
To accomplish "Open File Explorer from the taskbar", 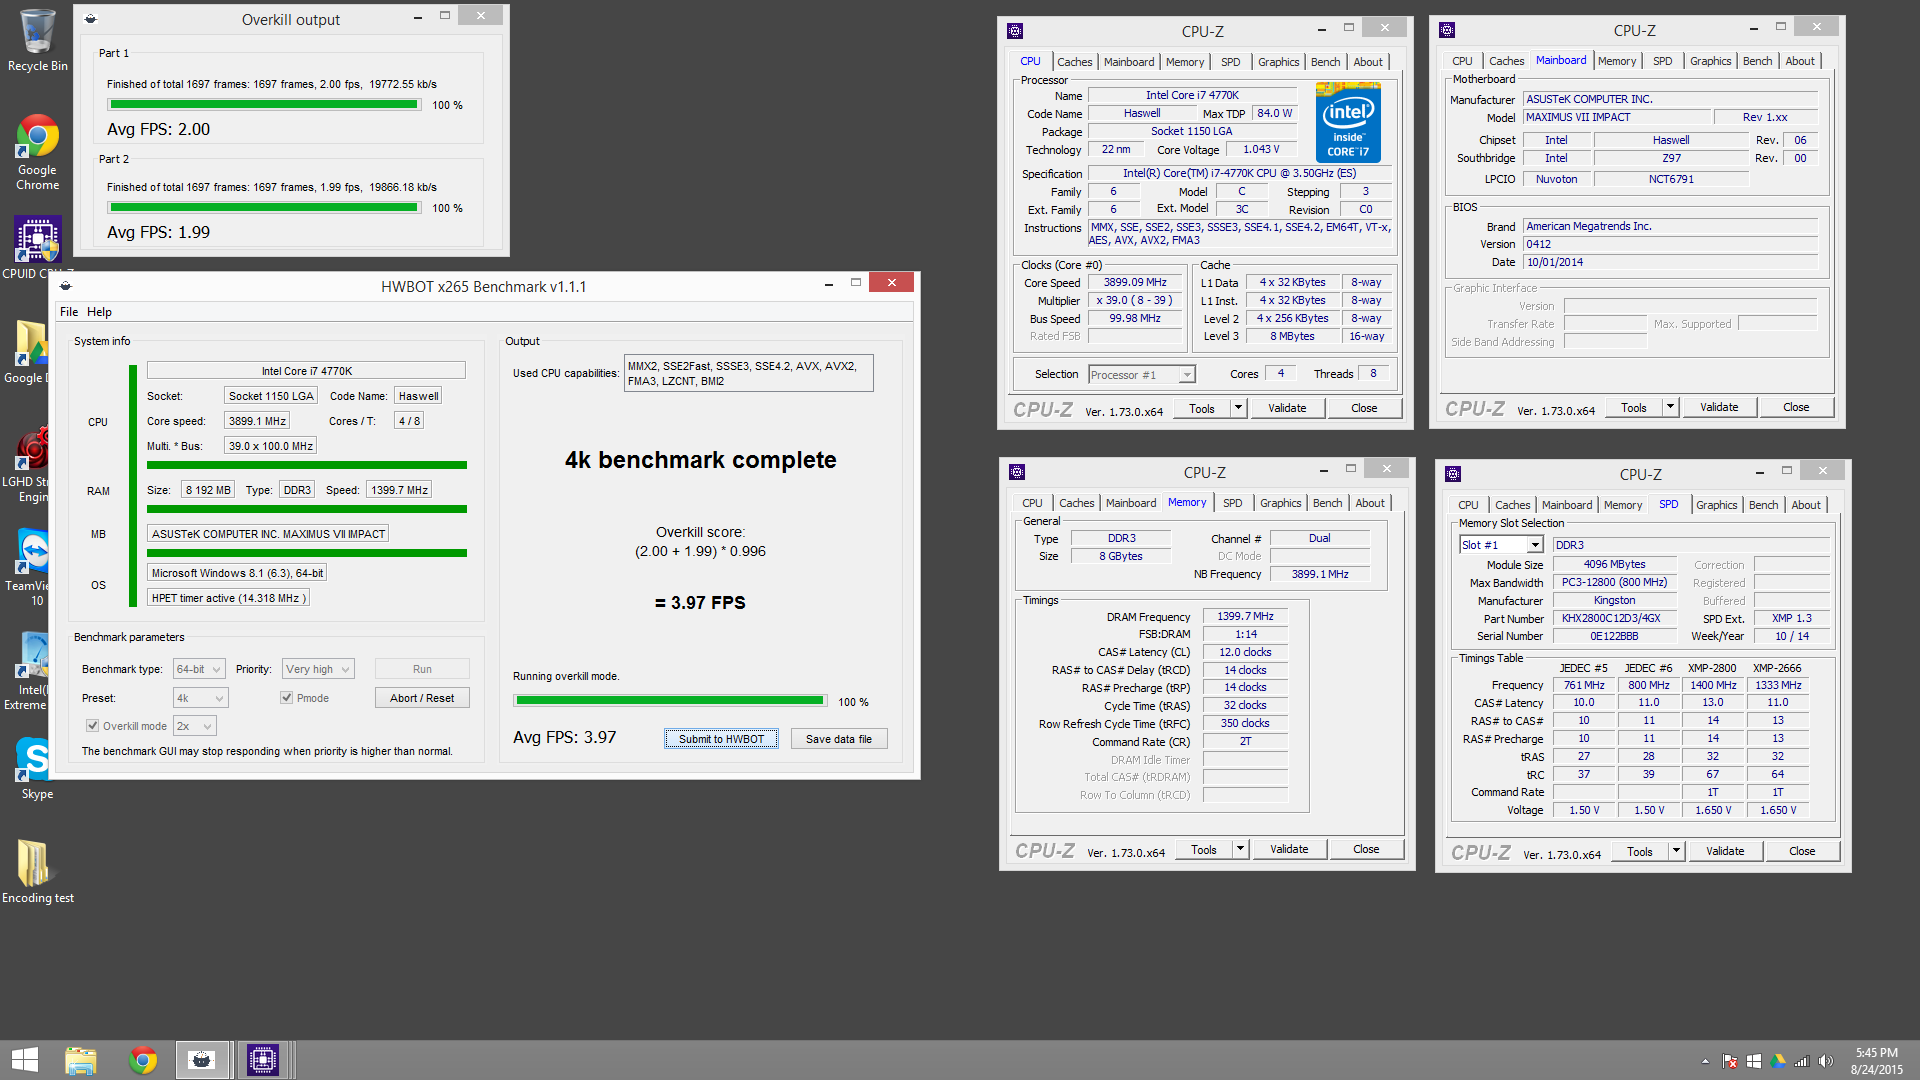I will pyautogui.click(x=81, y=1060).
